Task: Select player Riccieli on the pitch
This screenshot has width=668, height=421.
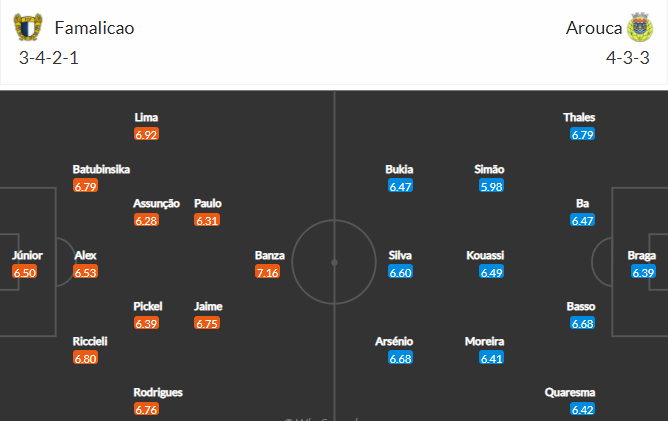Action: click(x=90, y=341)
